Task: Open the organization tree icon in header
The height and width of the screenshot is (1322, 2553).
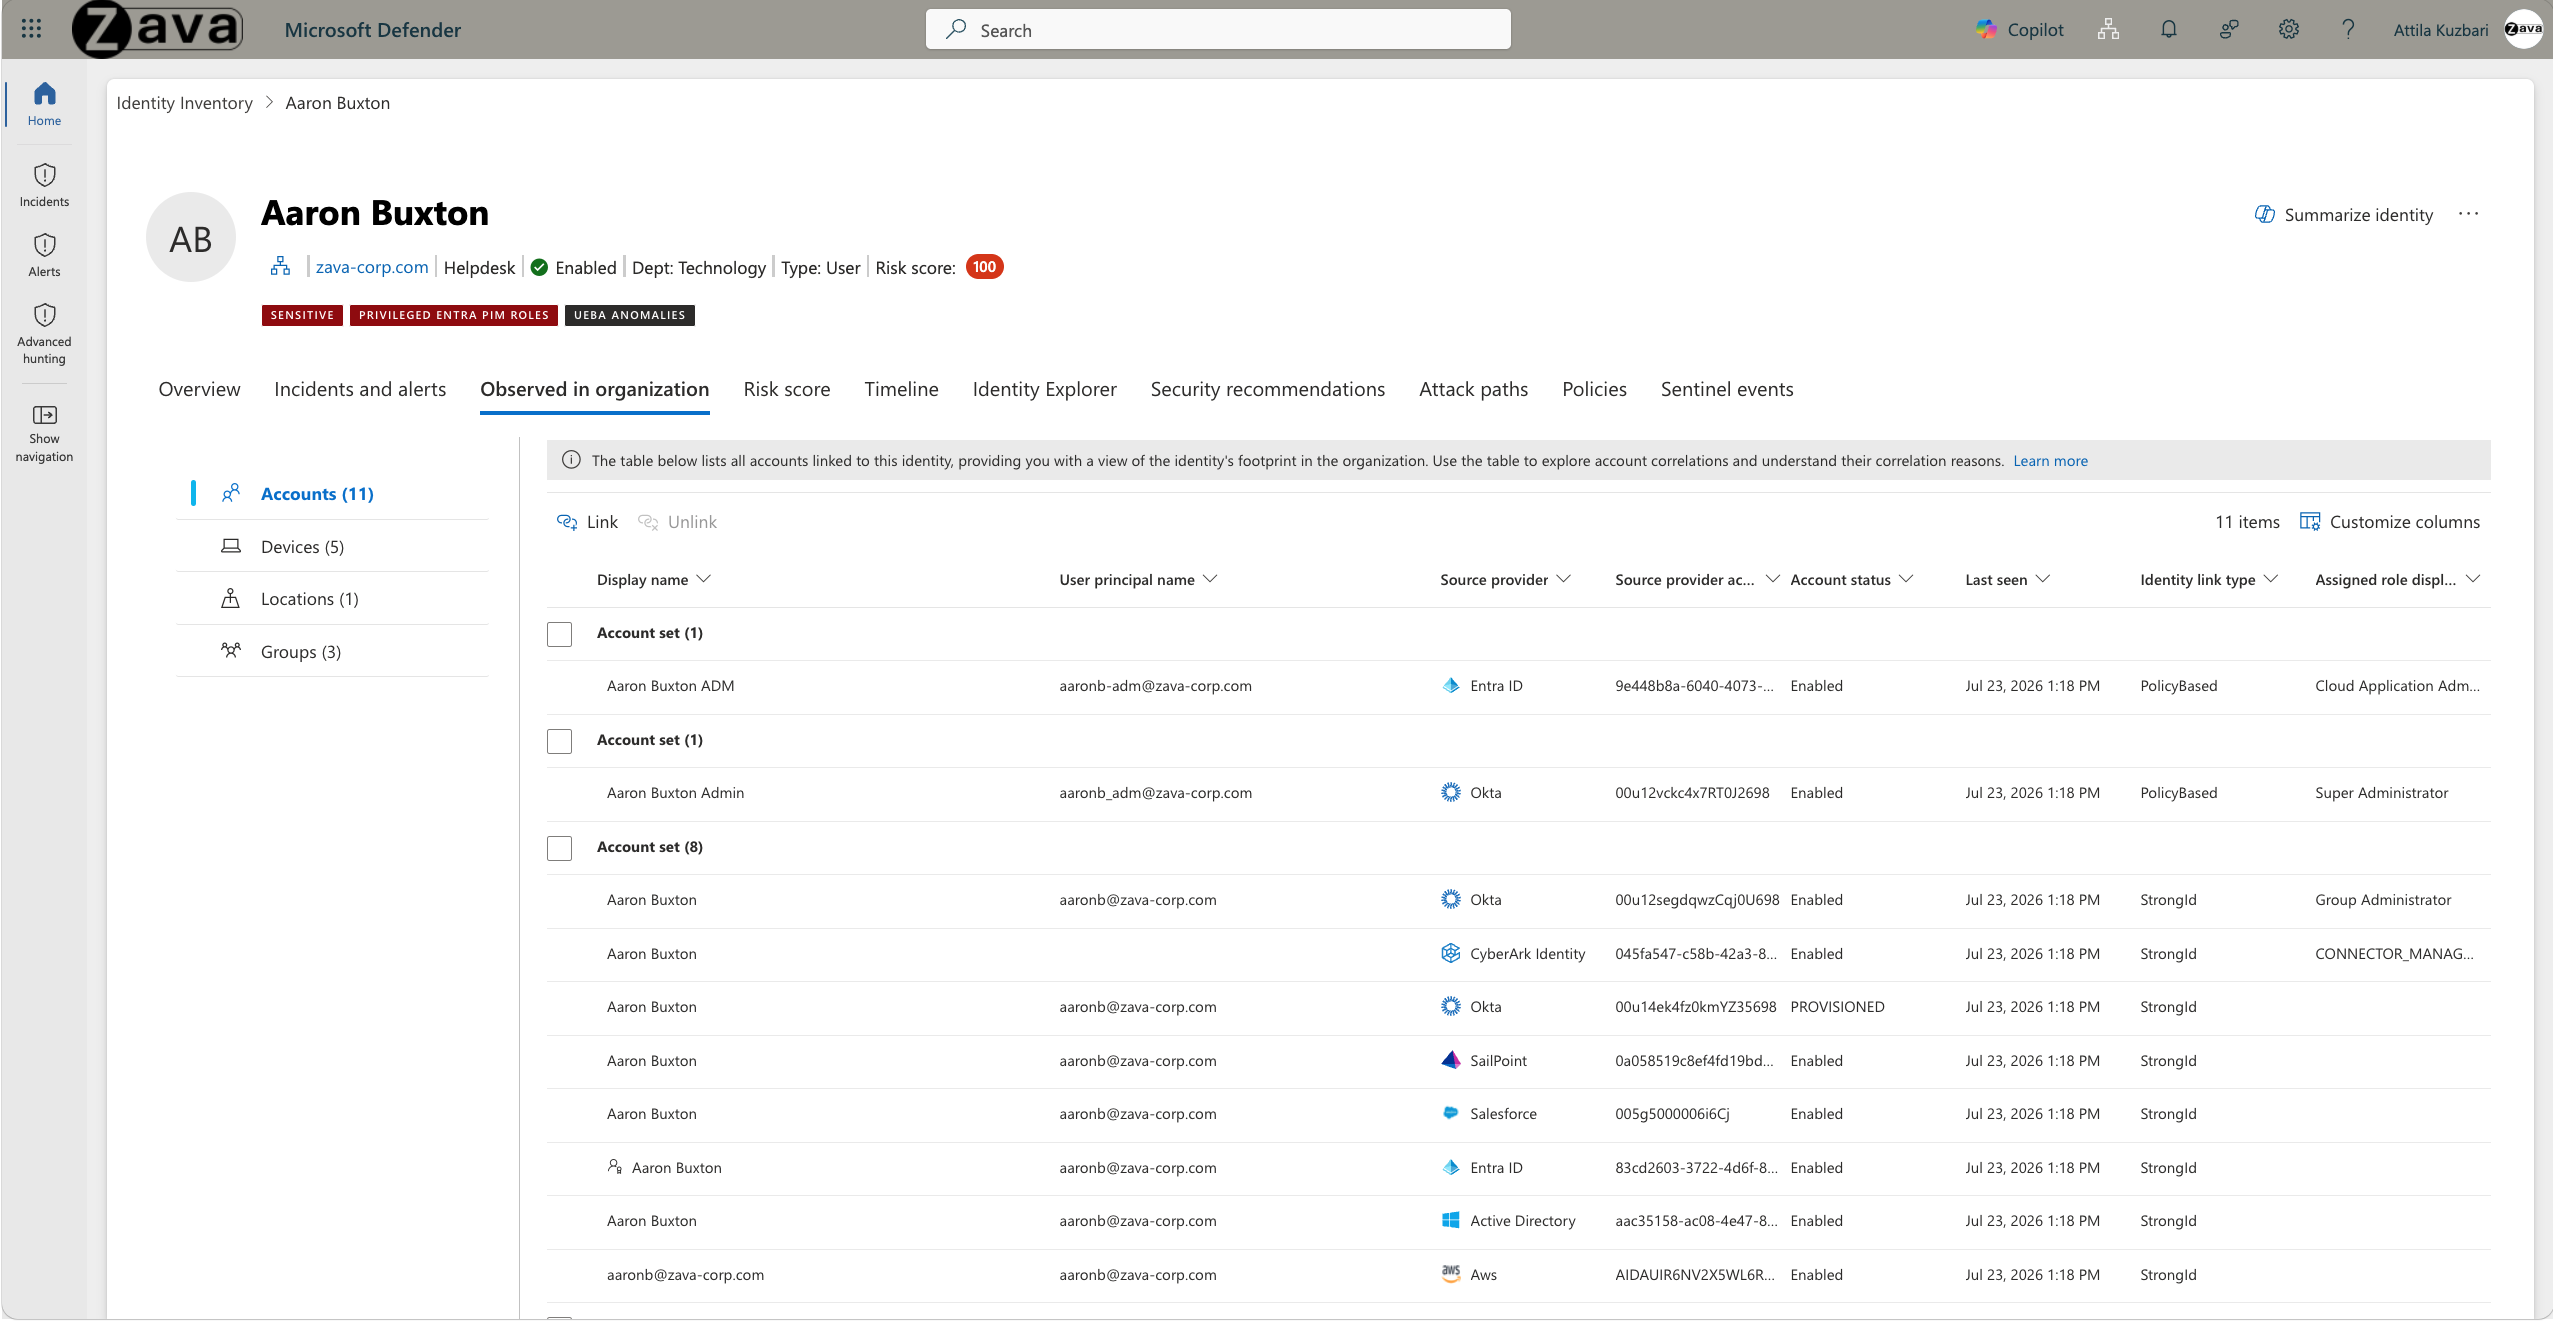Action: (x=2108, y=30)
